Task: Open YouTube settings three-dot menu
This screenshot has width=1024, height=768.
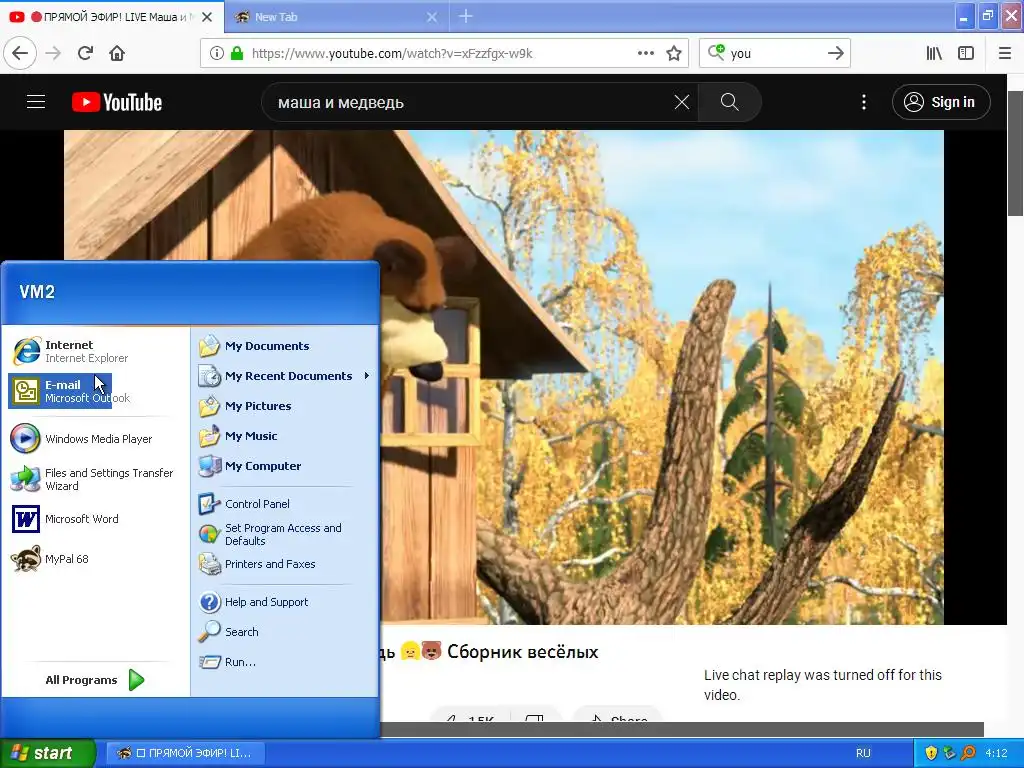Action: [x=864, y=102]
